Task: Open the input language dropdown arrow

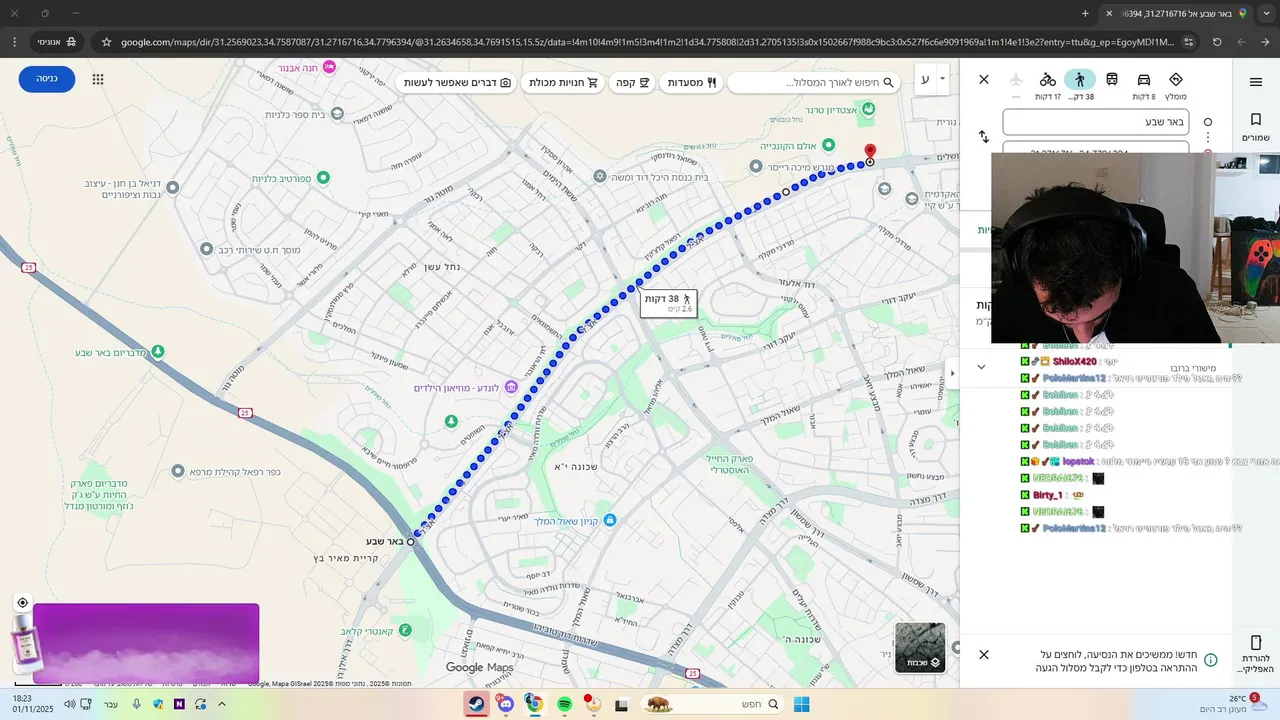Action: 942,80
